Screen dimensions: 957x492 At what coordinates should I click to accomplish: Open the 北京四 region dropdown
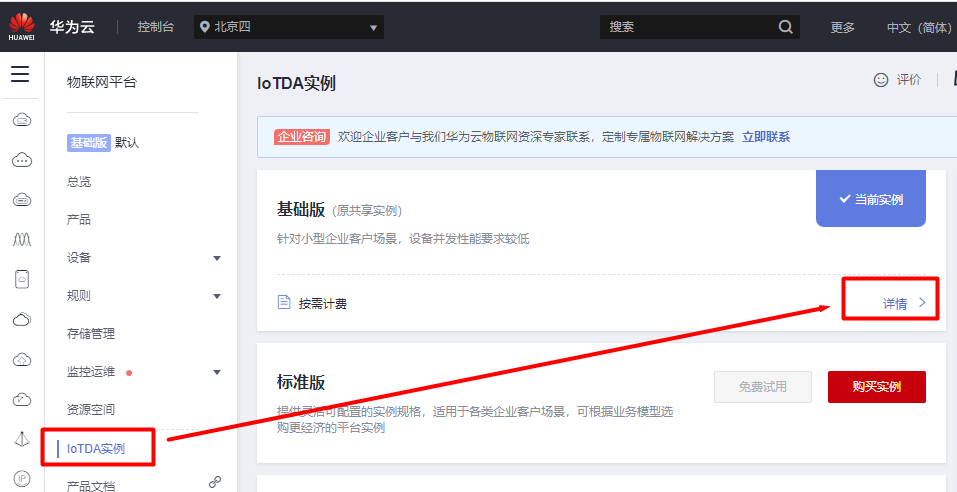pyautogui.click(x=289, y=27)
